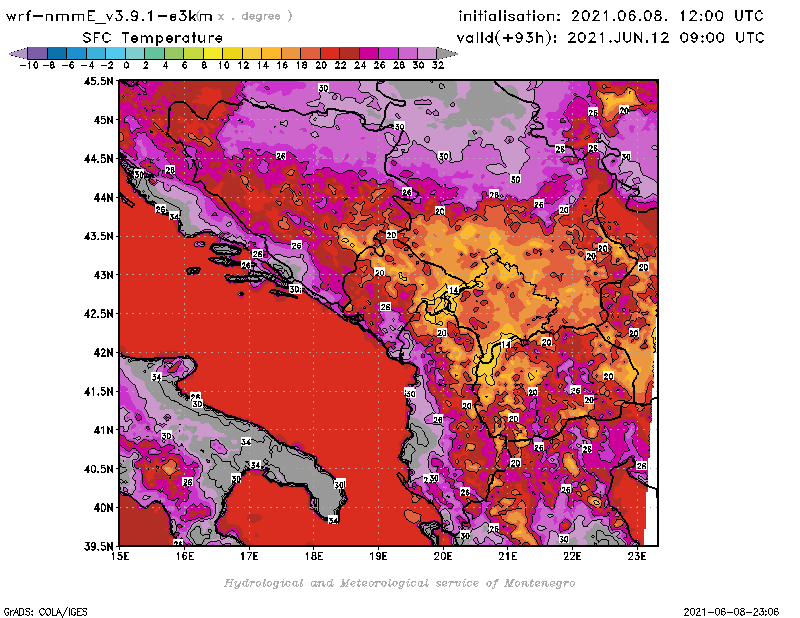This screenshot has height=618, width=800.
Task: Pick the green 2 to 4 legend swatch
Action: [x=155, y=53]
